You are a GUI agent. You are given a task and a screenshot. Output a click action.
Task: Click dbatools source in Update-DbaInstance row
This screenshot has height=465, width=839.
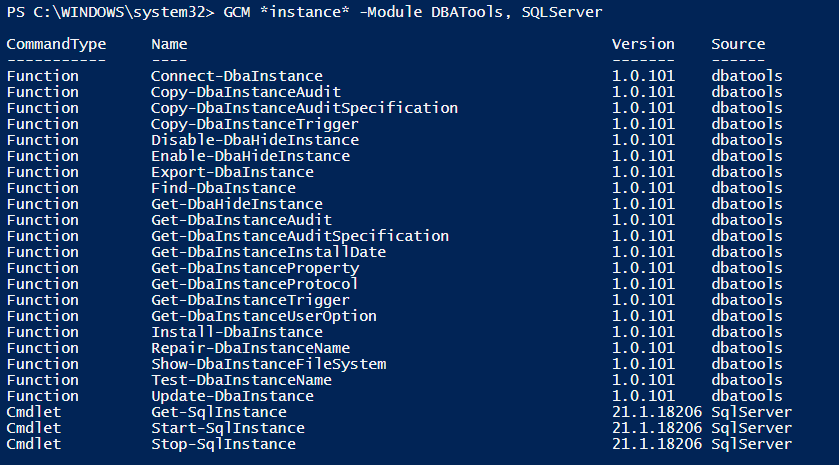(747, 397)
